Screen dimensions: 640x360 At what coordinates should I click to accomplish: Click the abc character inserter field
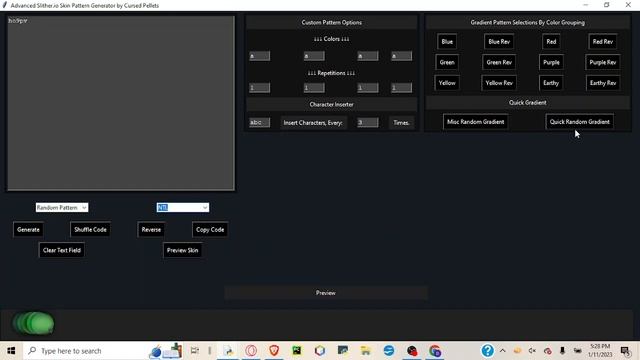(x=260, y=122)
